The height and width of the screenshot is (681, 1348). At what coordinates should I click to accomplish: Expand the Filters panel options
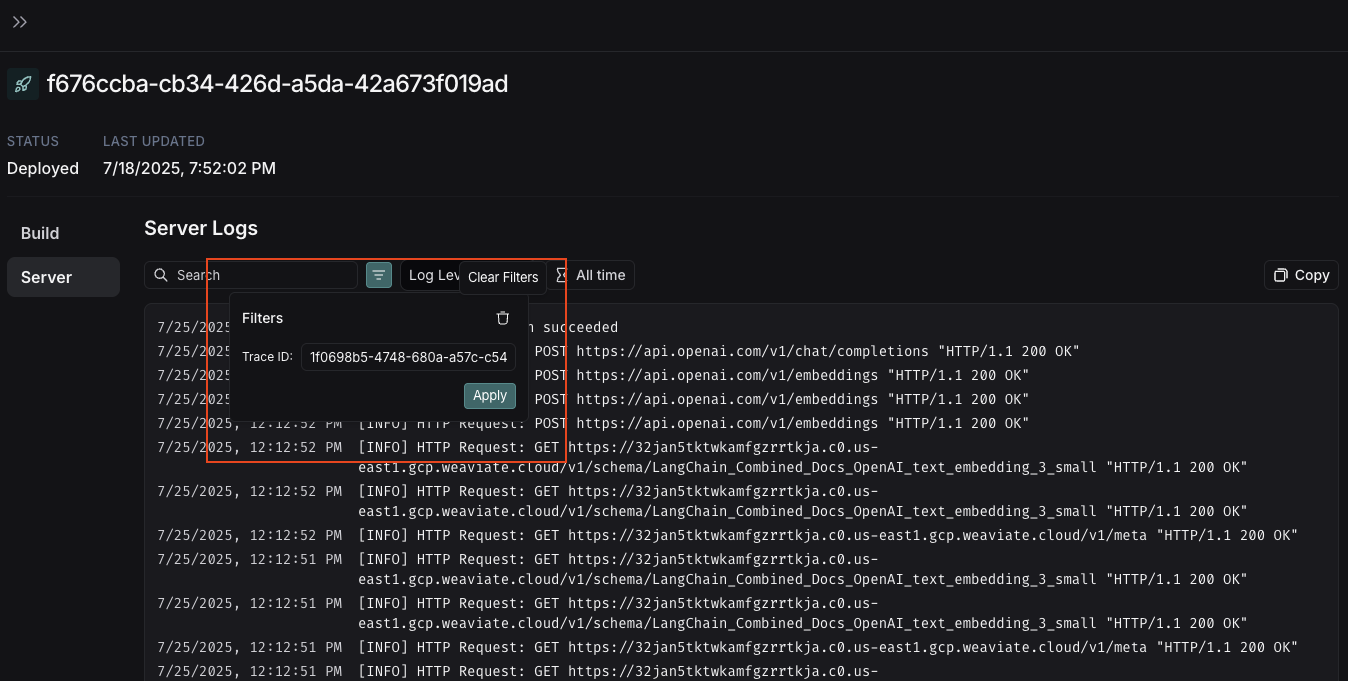pos(378,274)
